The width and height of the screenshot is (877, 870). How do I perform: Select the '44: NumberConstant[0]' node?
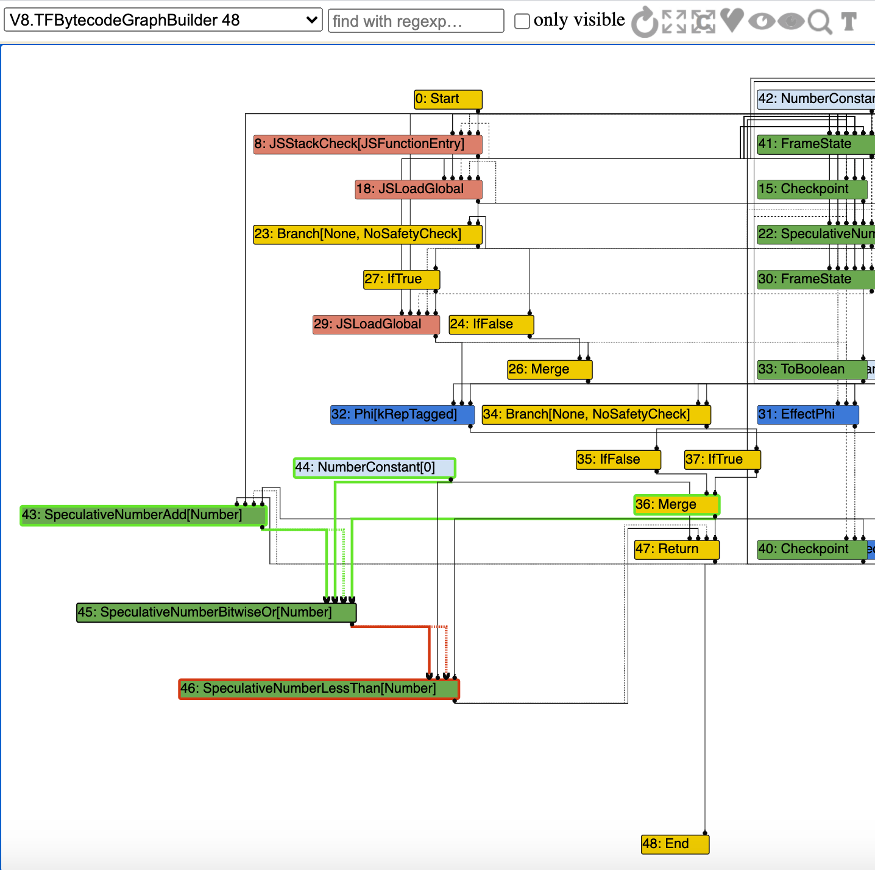pyautogui.click(x=374, y=467)
